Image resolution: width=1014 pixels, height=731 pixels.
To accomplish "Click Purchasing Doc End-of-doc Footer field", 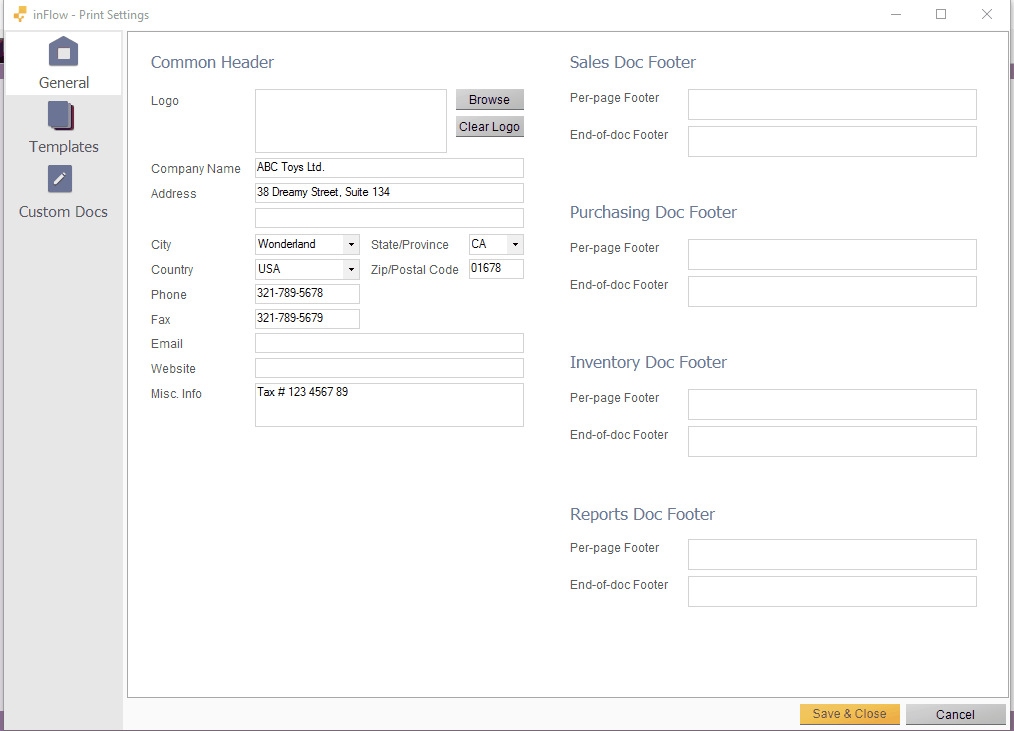I will pyautogui.click(x=832, y=291).
